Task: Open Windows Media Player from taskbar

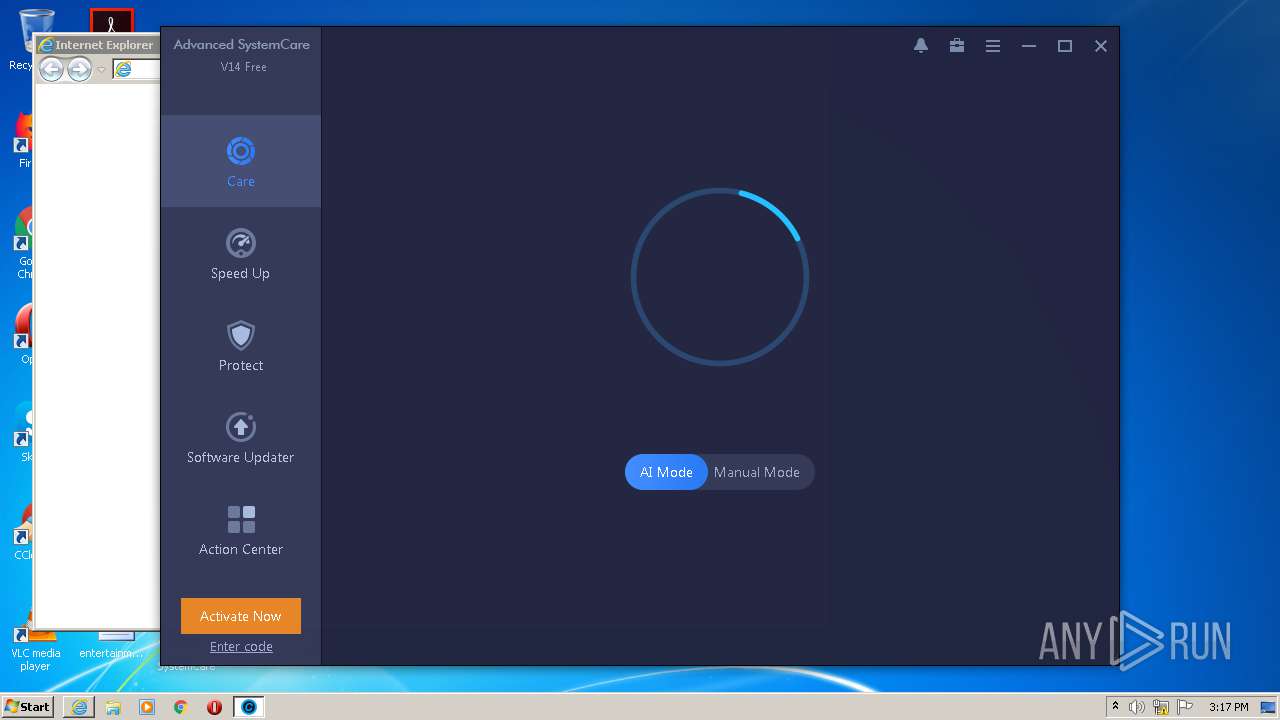Action: pos(147,707)
